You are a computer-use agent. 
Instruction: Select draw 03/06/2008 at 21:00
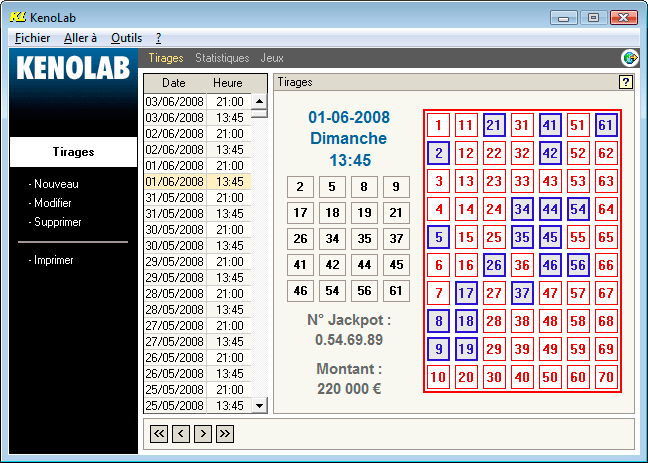point(197,102)
